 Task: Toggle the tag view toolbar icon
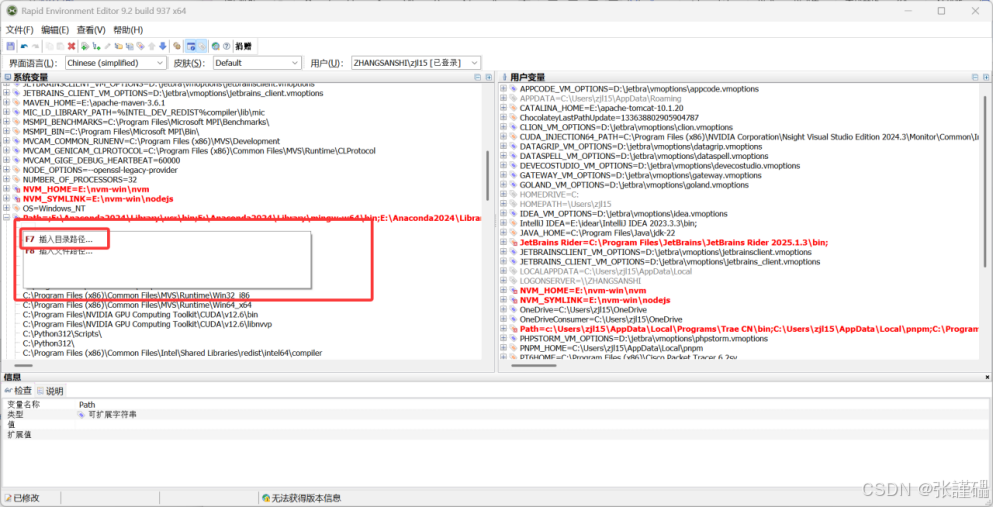point(201,46)
